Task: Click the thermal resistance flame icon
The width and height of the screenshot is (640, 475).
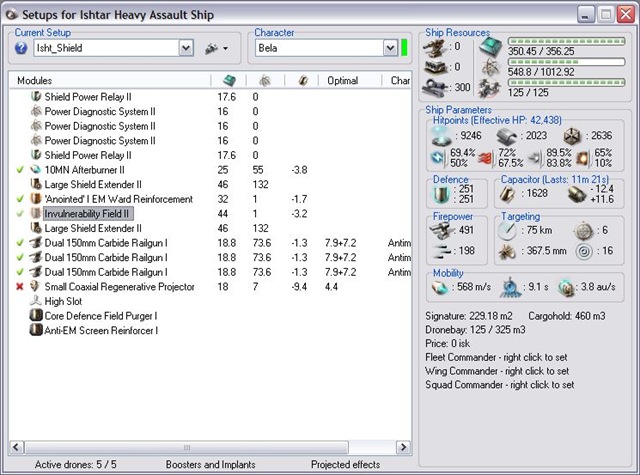Action: pos(486,158)
